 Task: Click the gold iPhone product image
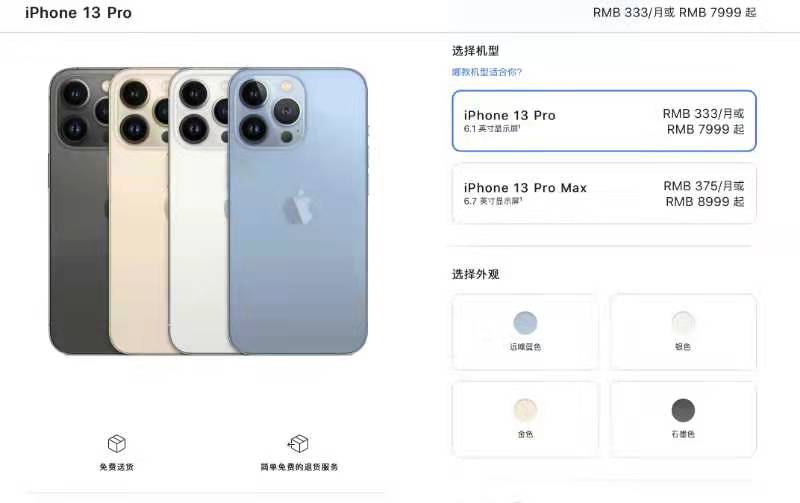[139, 211]
